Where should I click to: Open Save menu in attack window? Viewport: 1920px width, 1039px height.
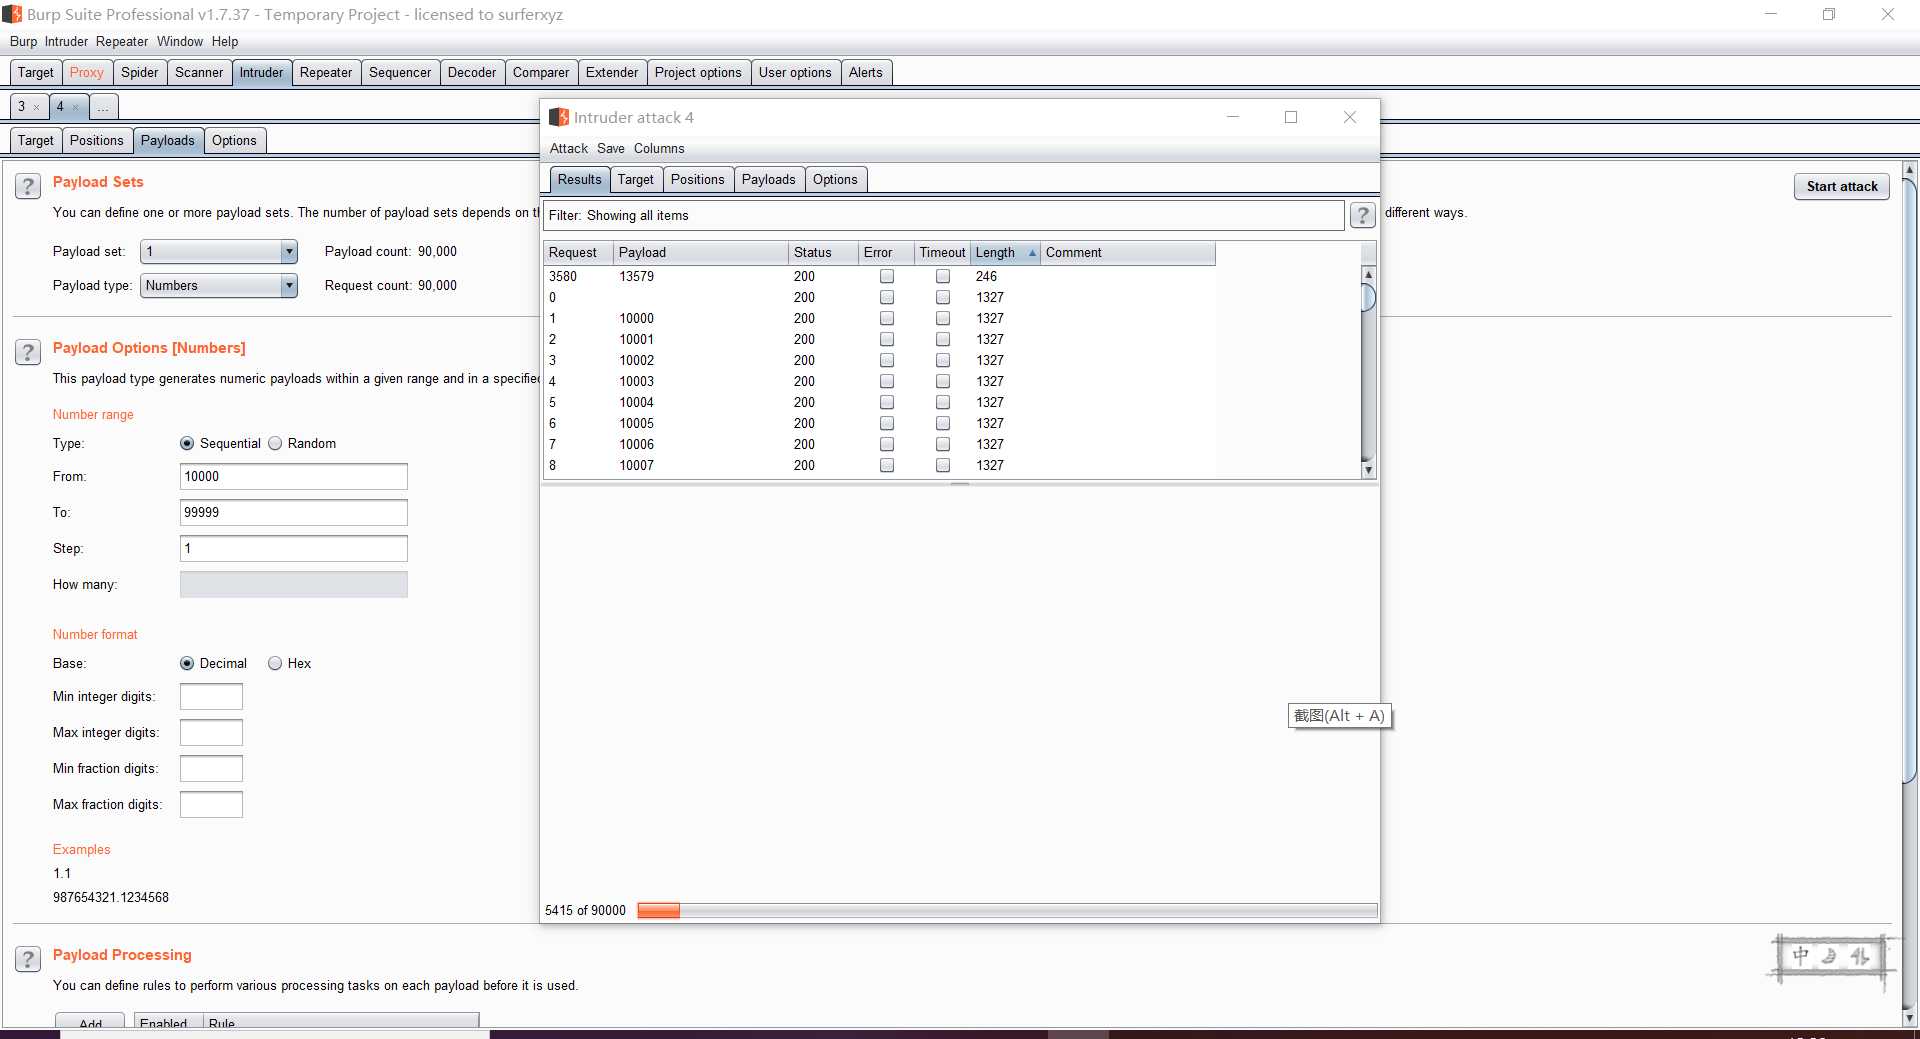[611, 148]
